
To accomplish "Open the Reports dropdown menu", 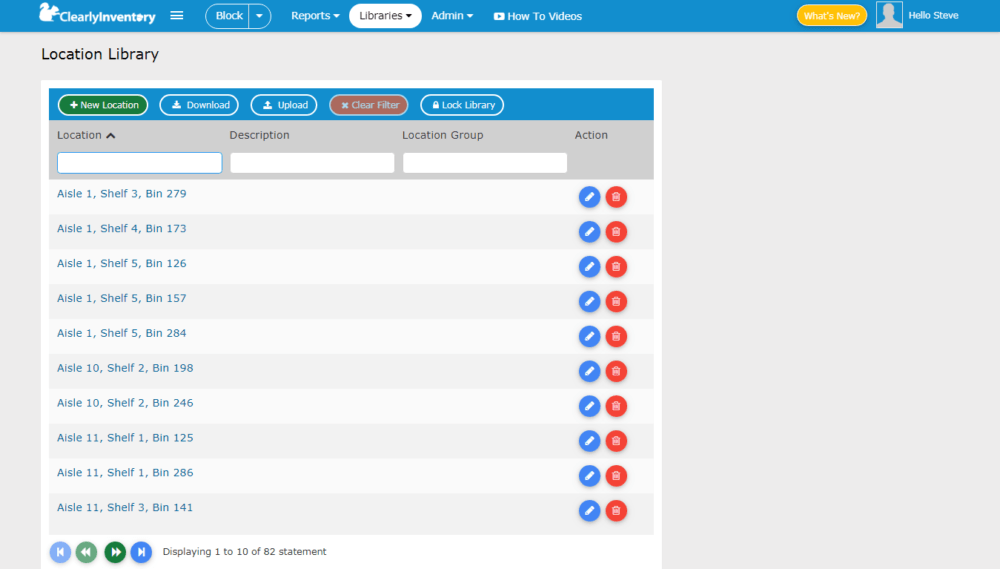I will [315, 16].
